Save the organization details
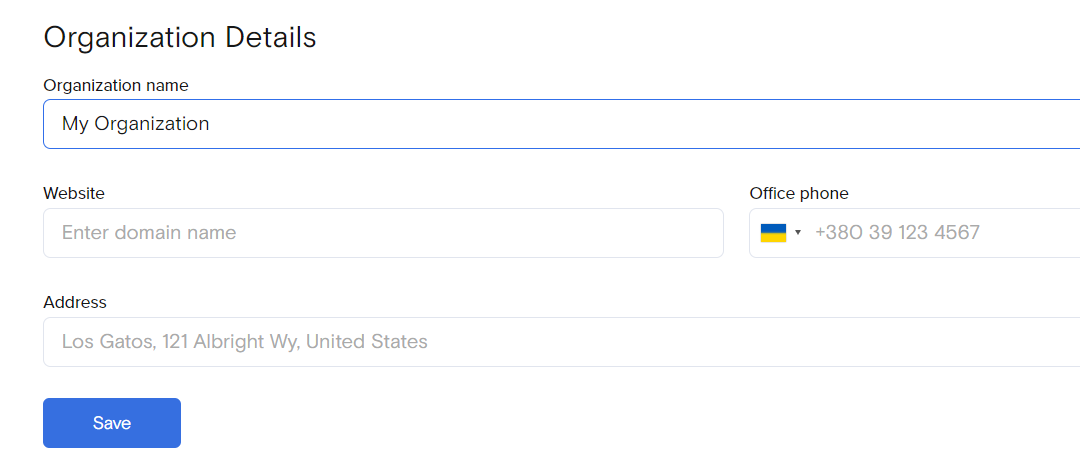Screen dimensions: 1080x471 tap(112, 423)
